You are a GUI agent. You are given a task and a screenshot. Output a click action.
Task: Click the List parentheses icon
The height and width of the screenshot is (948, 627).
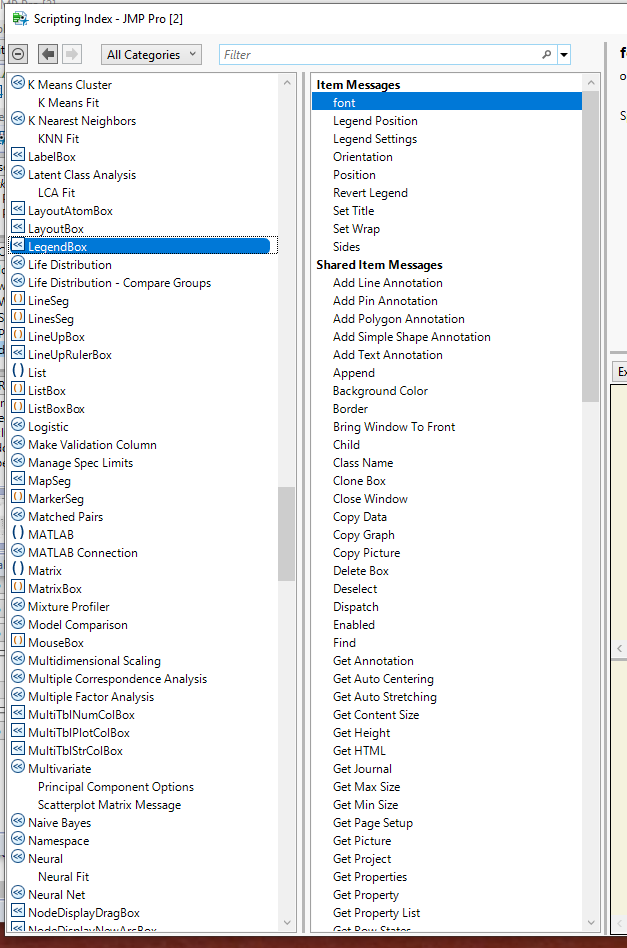tap(18, 372)
